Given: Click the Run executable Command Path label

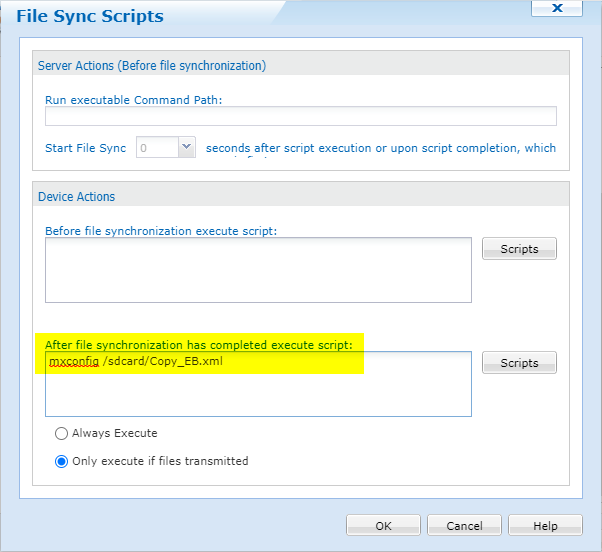Looking at the screenshot, I should click(x=133, y=100).
